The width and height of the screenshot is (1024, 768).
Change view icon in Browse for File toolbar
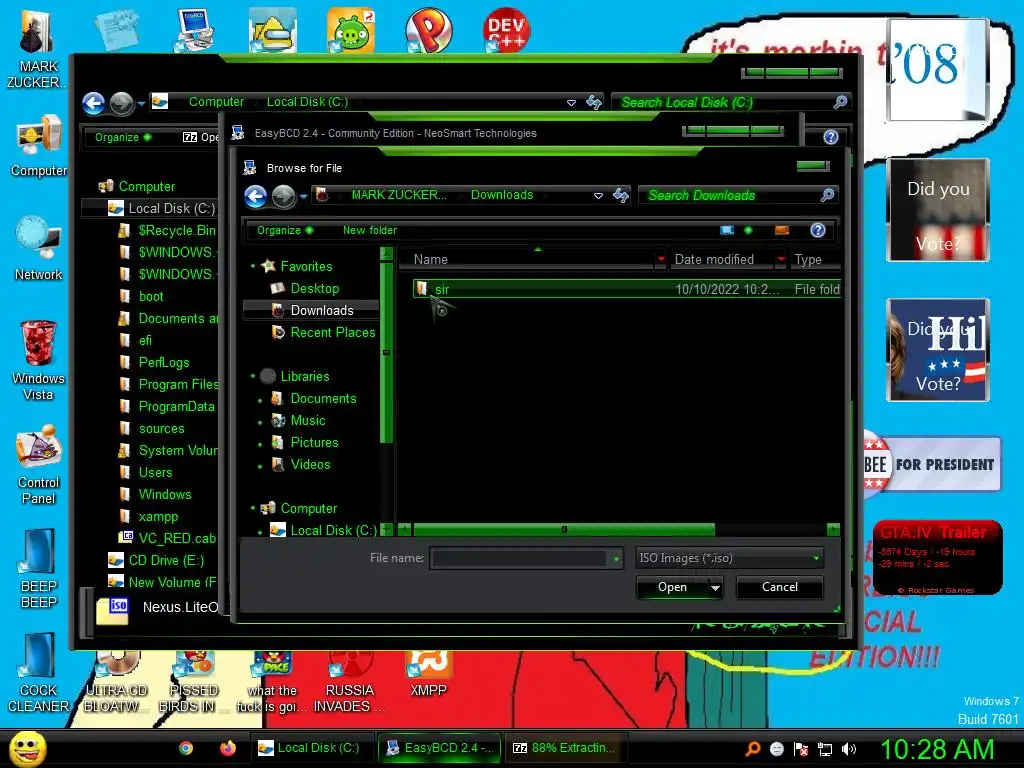pyautogui.click(x=727, y=230)
